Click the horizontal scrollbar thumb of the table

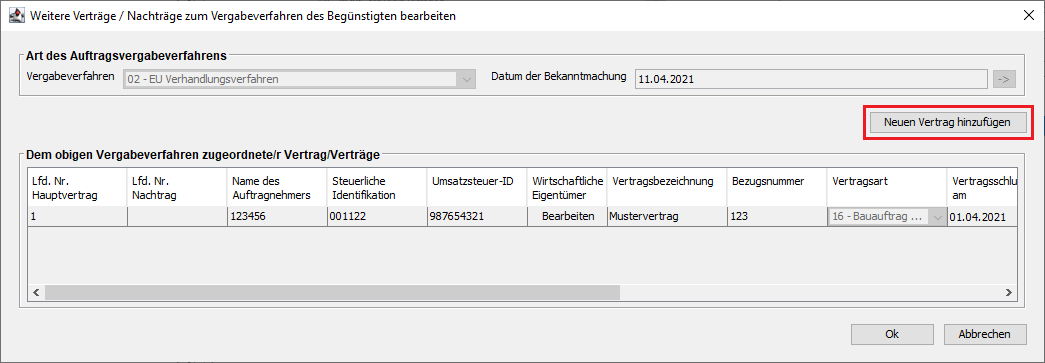[332, 292]
